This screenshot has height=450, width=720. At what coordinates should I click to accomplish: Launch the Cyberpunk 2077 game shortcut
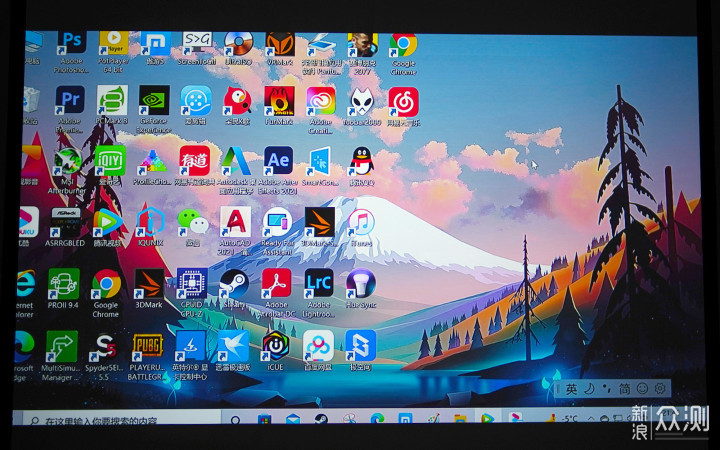[x=363, y=45]
